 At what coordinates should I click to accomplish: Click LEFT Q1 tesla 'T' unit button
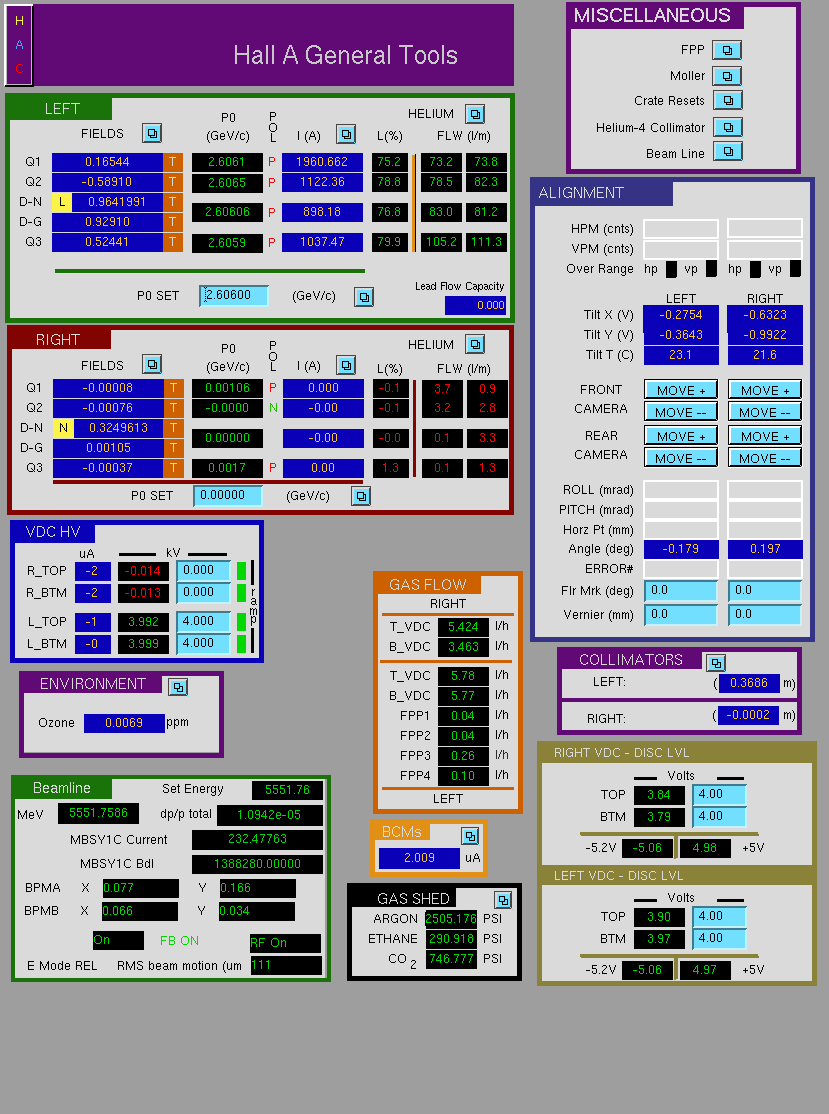click(x=173, y=162)
